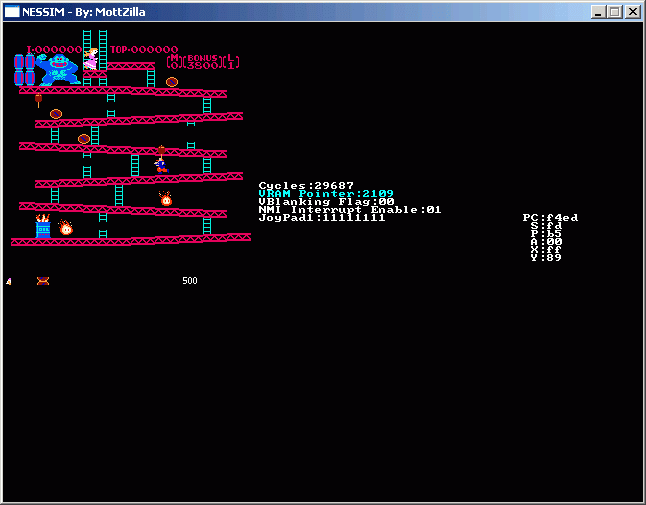Click the Mario sprite on the girder
The height and width of the screenshot is (505, 646).
click(x=160, y=165)
